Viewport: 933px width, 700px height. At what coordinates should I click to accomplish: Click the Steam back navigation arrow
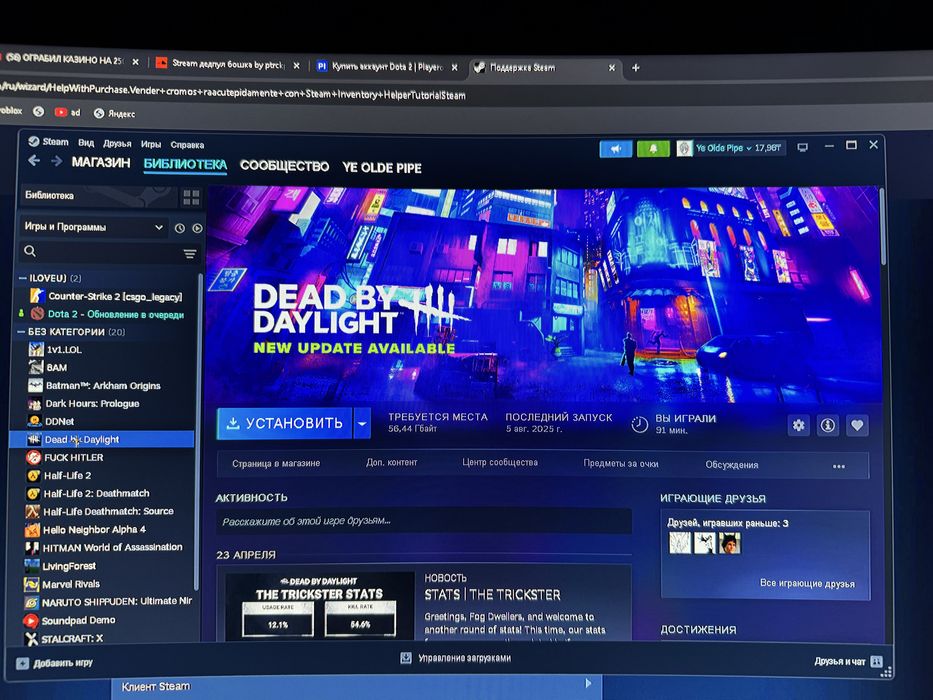[34, 161]
